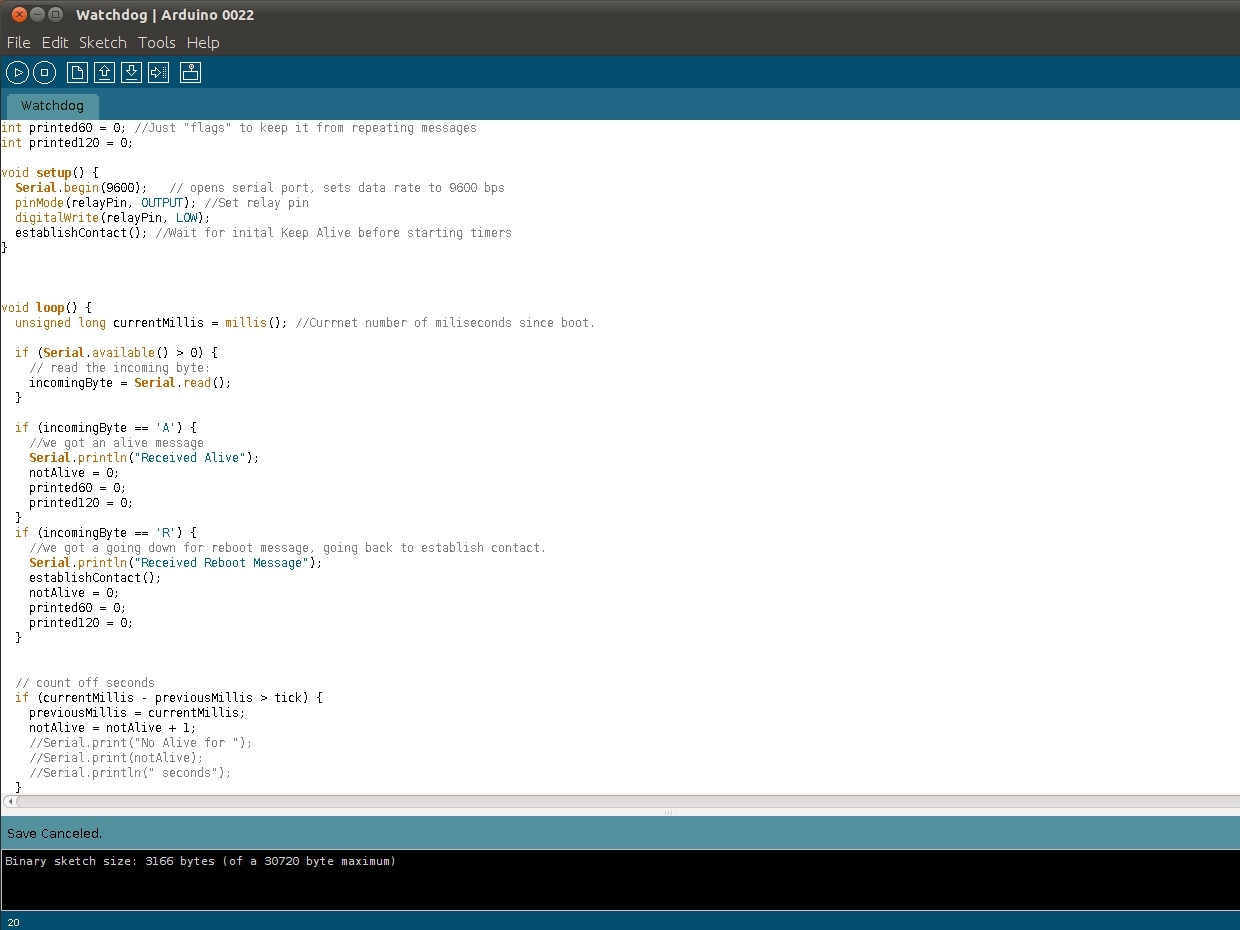1240x930 pixels.
Task: Click 'previousMillis = currentMillis;' line
Action: (x=137, y=713)
